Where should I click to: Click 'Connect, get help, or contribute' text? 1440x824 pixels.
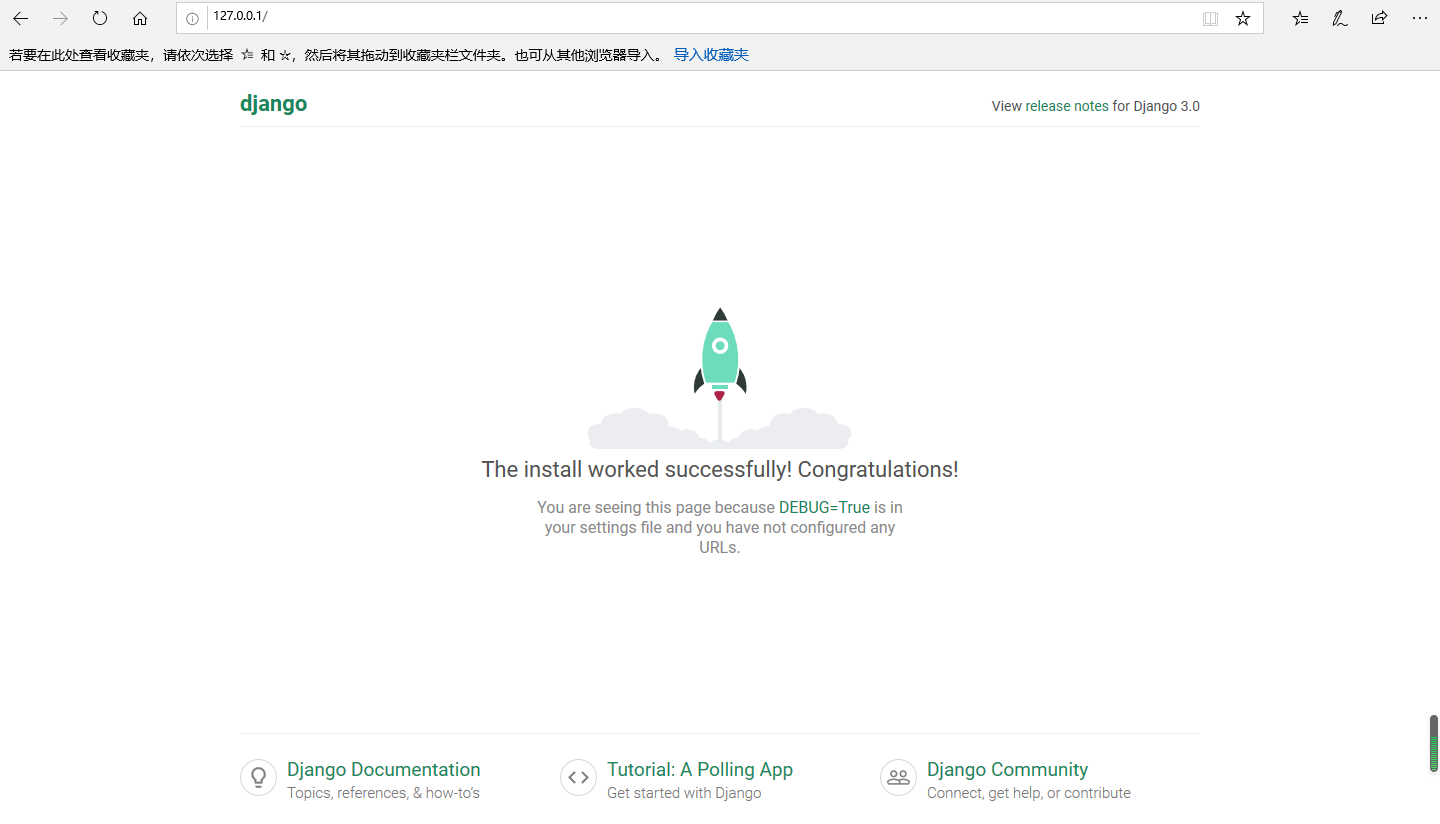(1029, 793)
